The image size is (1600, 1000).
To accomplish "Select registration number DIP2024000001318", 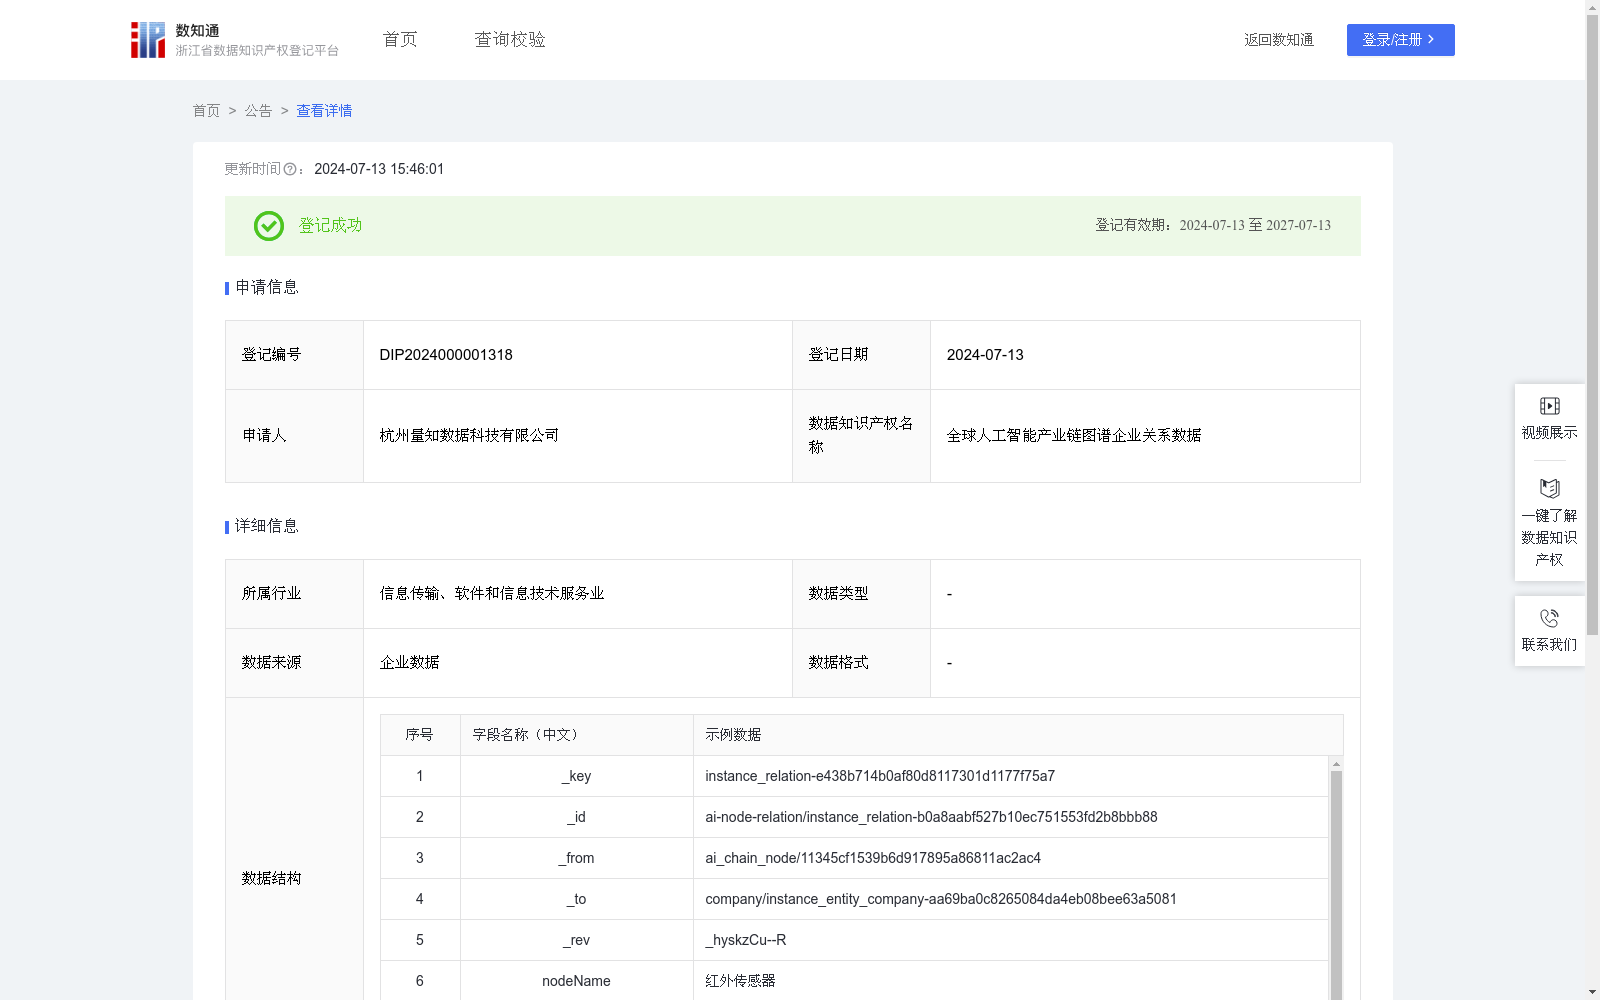I will (446, 355).
